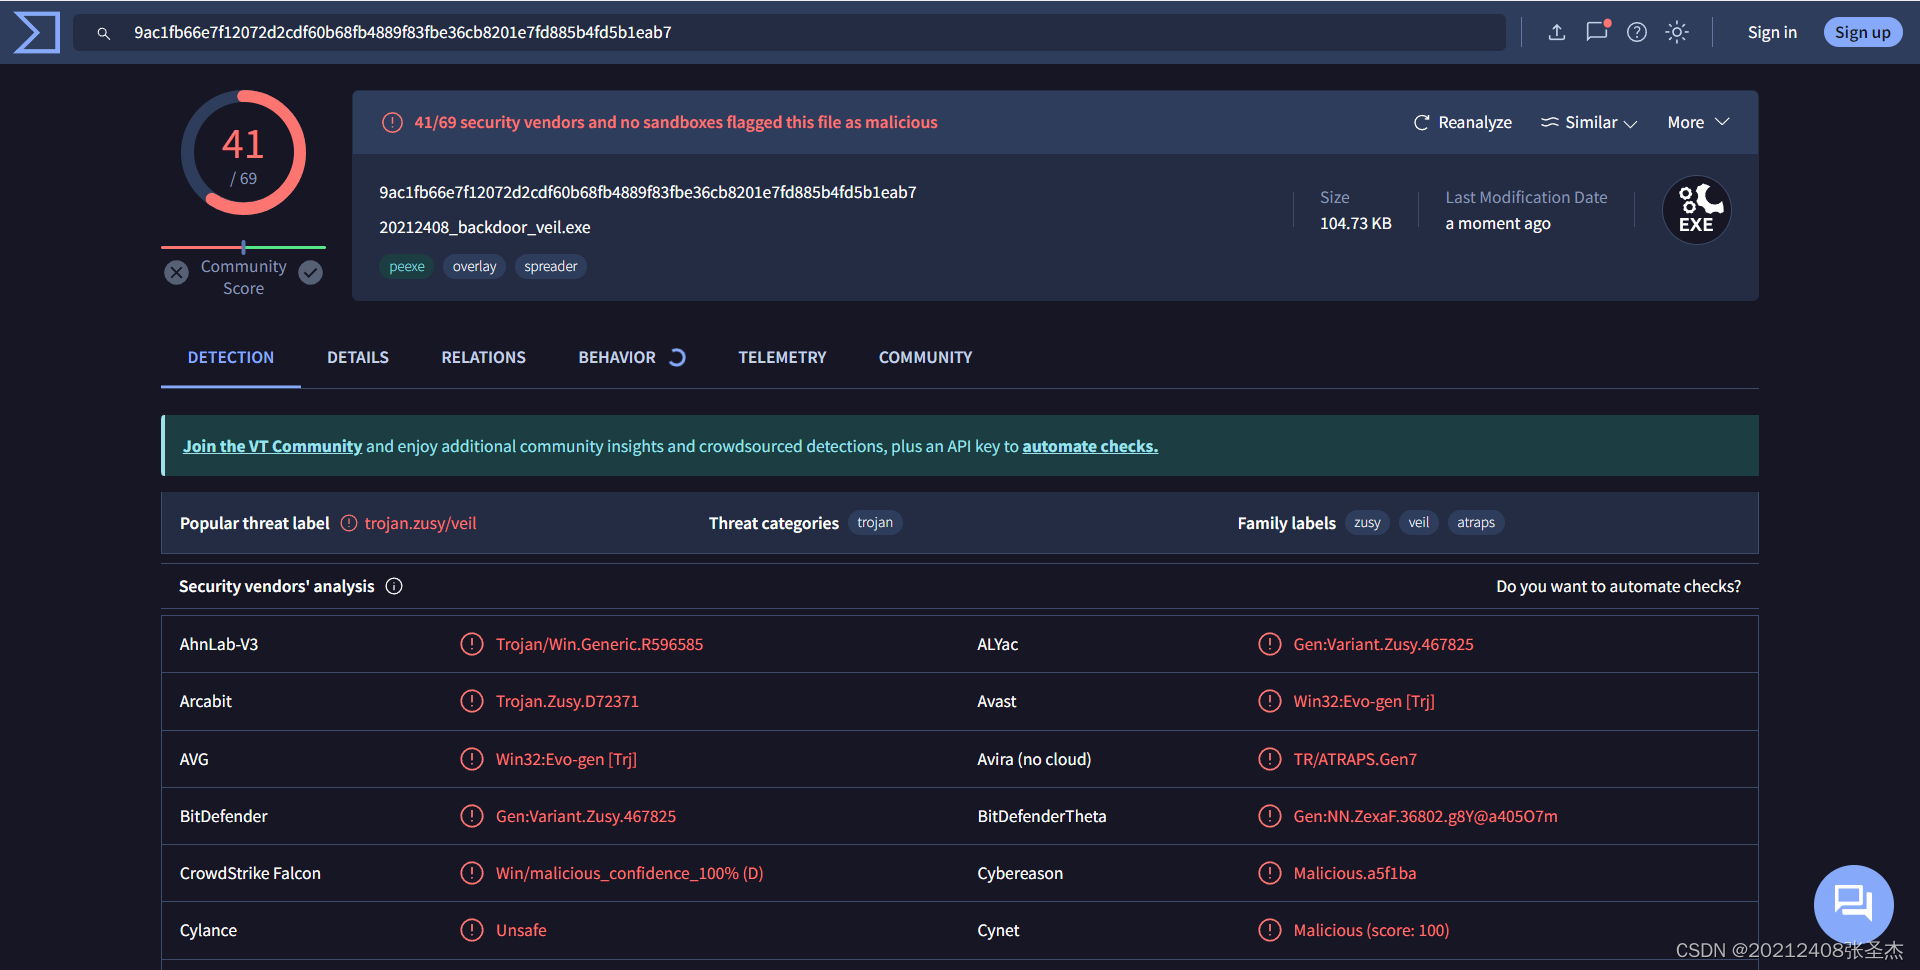This screenshot has height=970, width=1920.
Task: Click the EXE file type icon
Action: point(1696,210)
